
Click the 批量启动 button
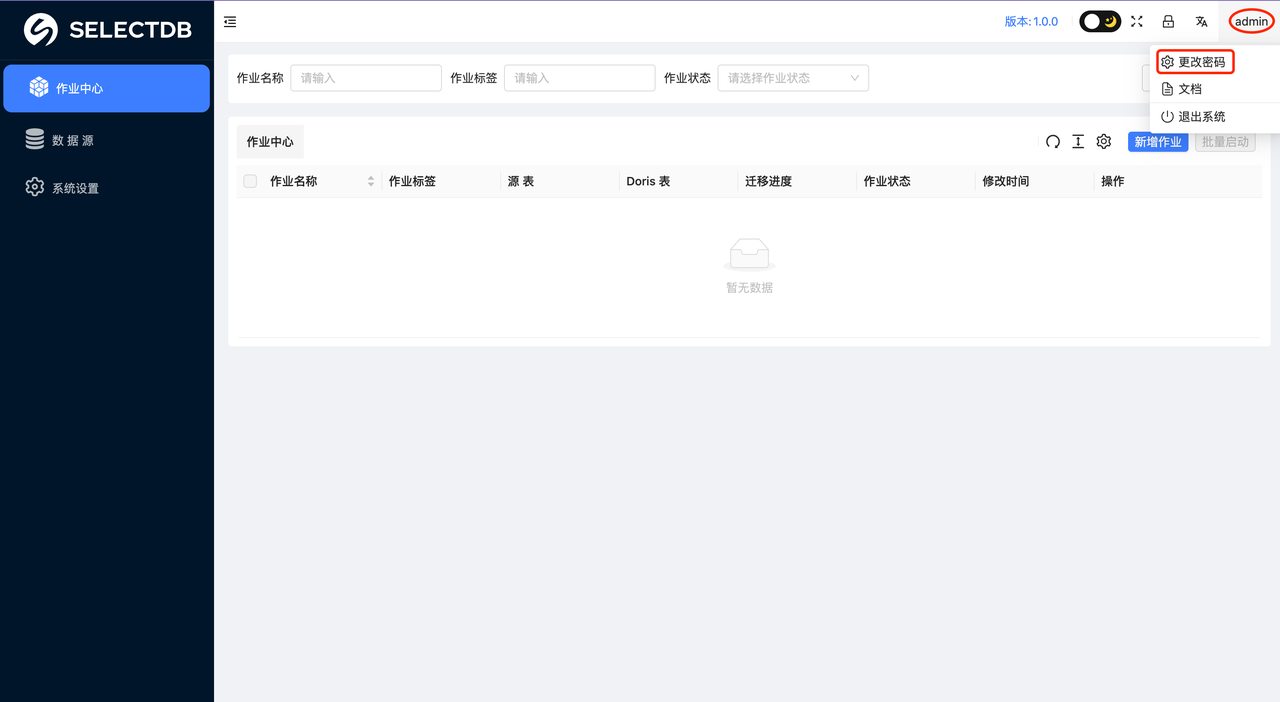click(1225, 142)
